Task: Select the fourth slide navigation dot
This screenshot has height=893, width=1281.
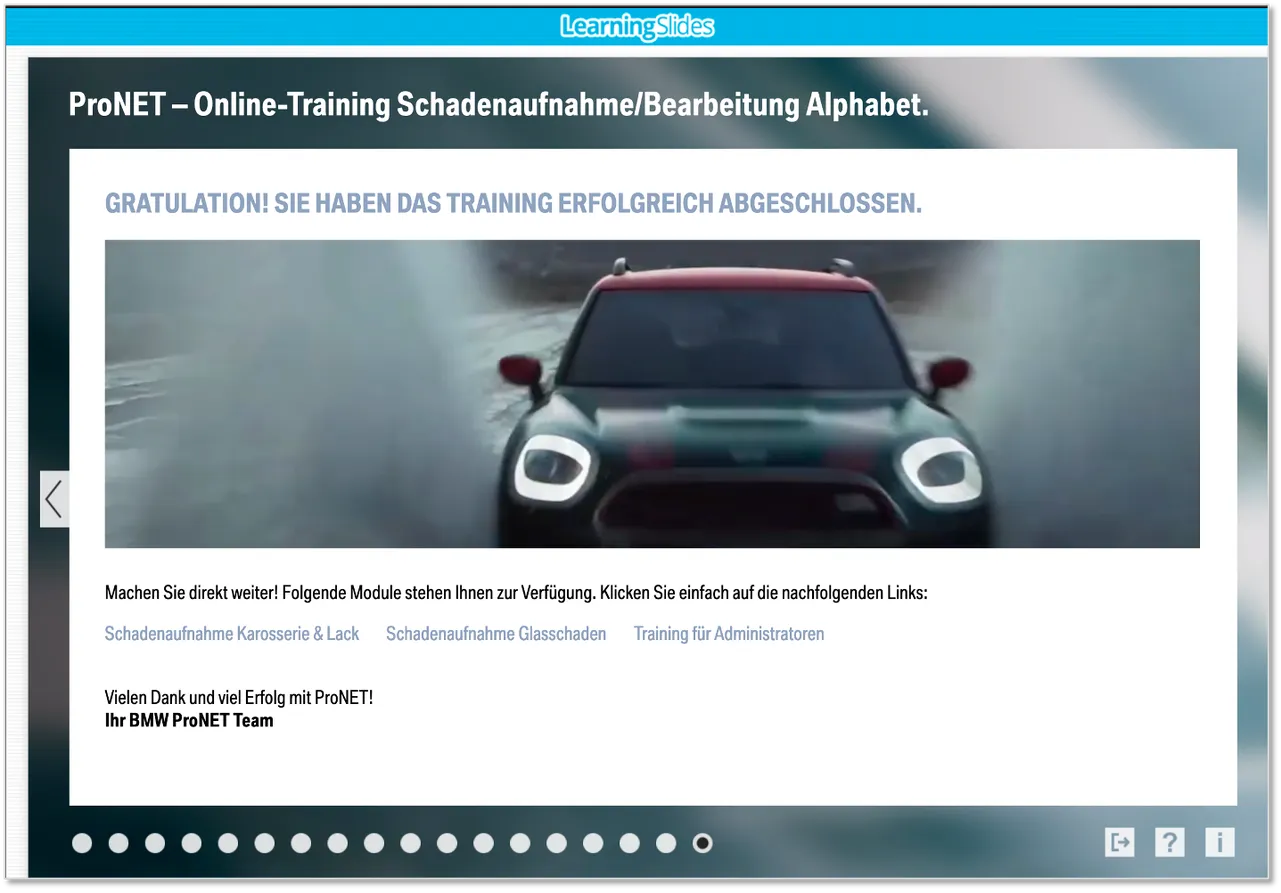Action: [x=191, y=844]
